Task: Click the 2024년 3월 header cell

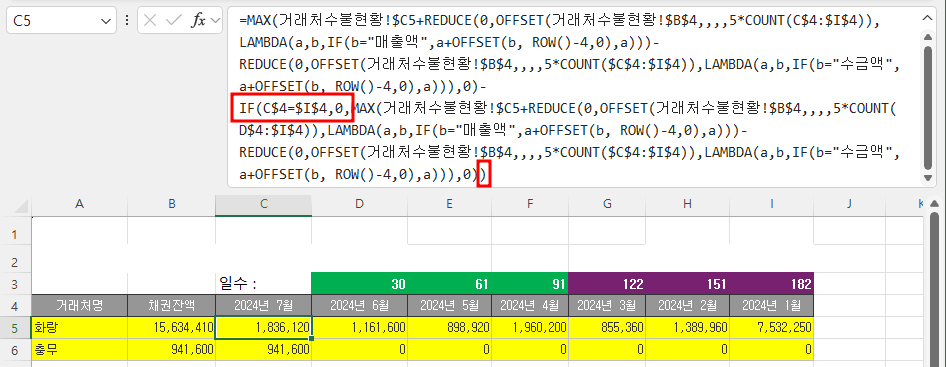Action: [x=606, y=305]
